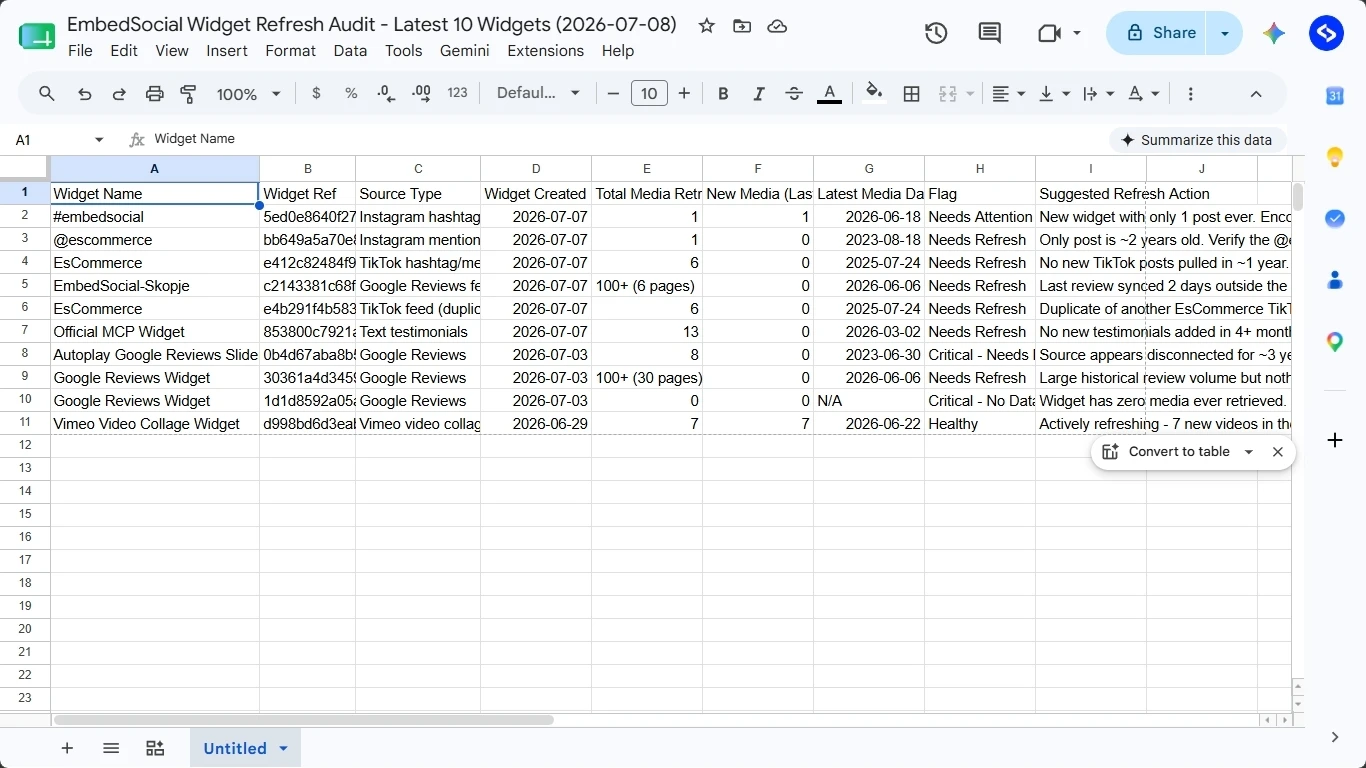This screenshot has height=768, width=1366.
Task: Open the Gemini sparkle assistant
Action: [x=1273, y=33]
